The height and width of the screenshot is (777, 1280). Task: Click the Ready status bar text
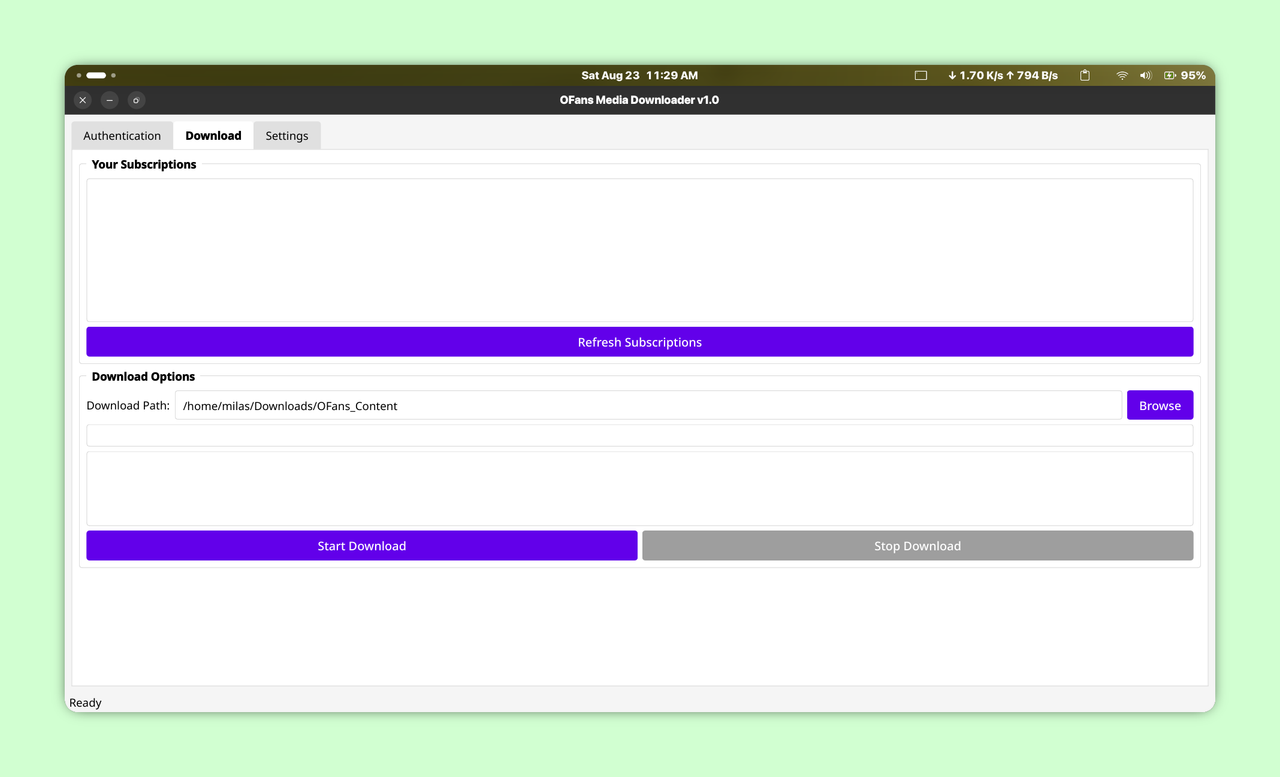click(85, 703)
